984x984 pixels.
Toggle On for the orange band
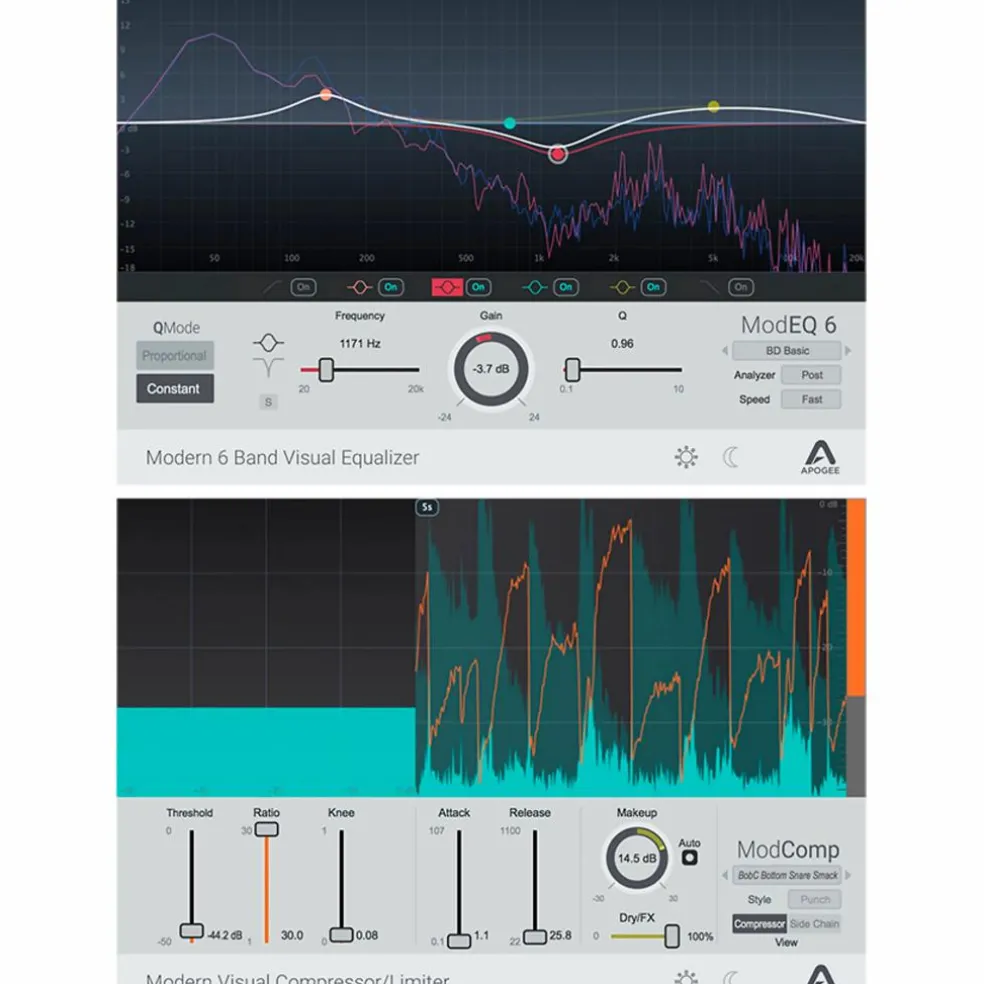click(x=391, y=287)
